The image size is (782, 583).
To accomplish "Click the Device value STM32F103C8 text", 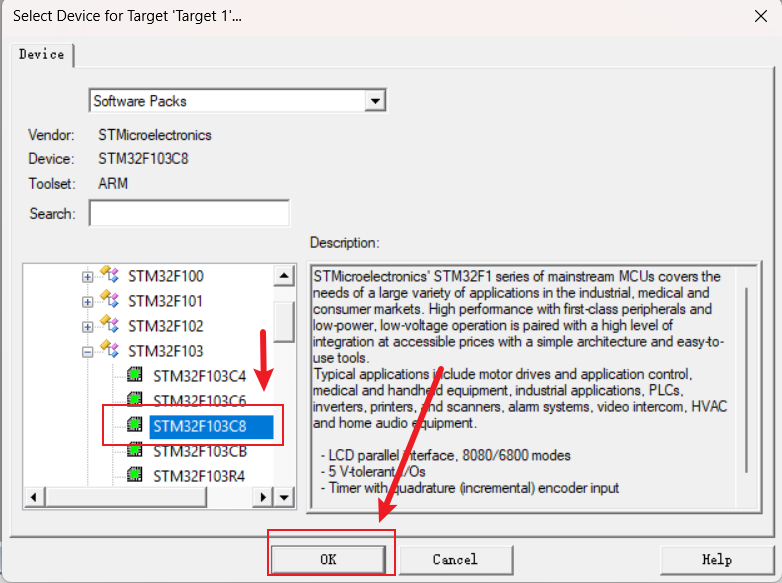I will [x=143, y=159].
